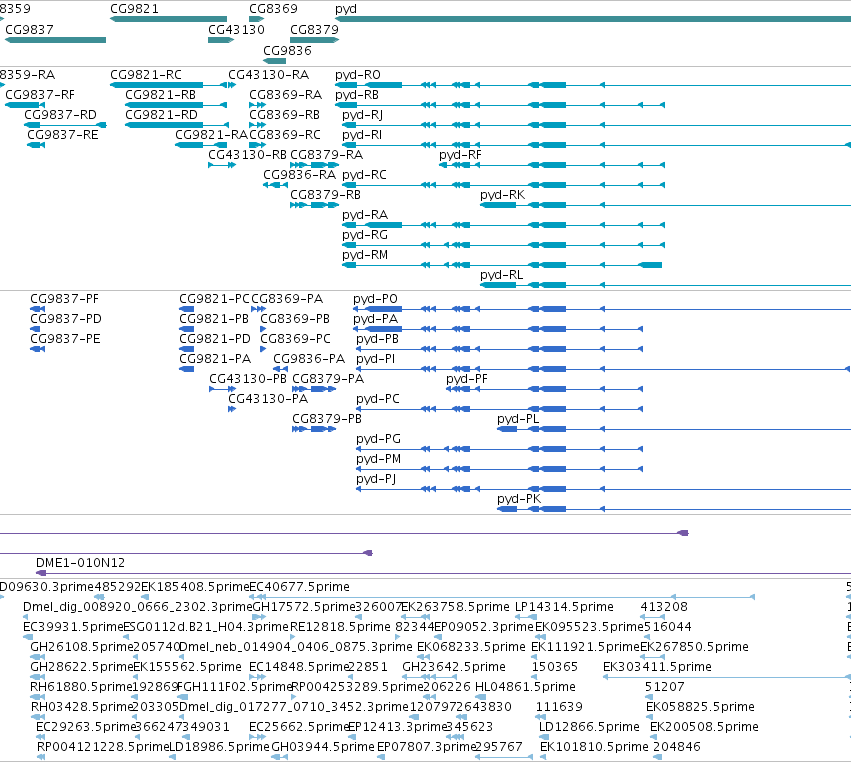Click protein pyd-PJ label
851x762 pixels.
[376, 479]
